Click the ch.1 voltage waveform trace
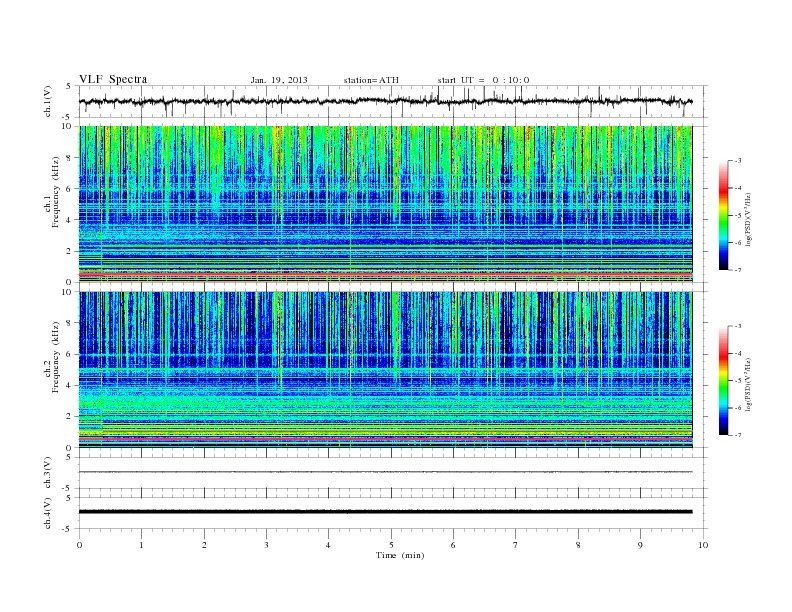 tap(385, 101)
